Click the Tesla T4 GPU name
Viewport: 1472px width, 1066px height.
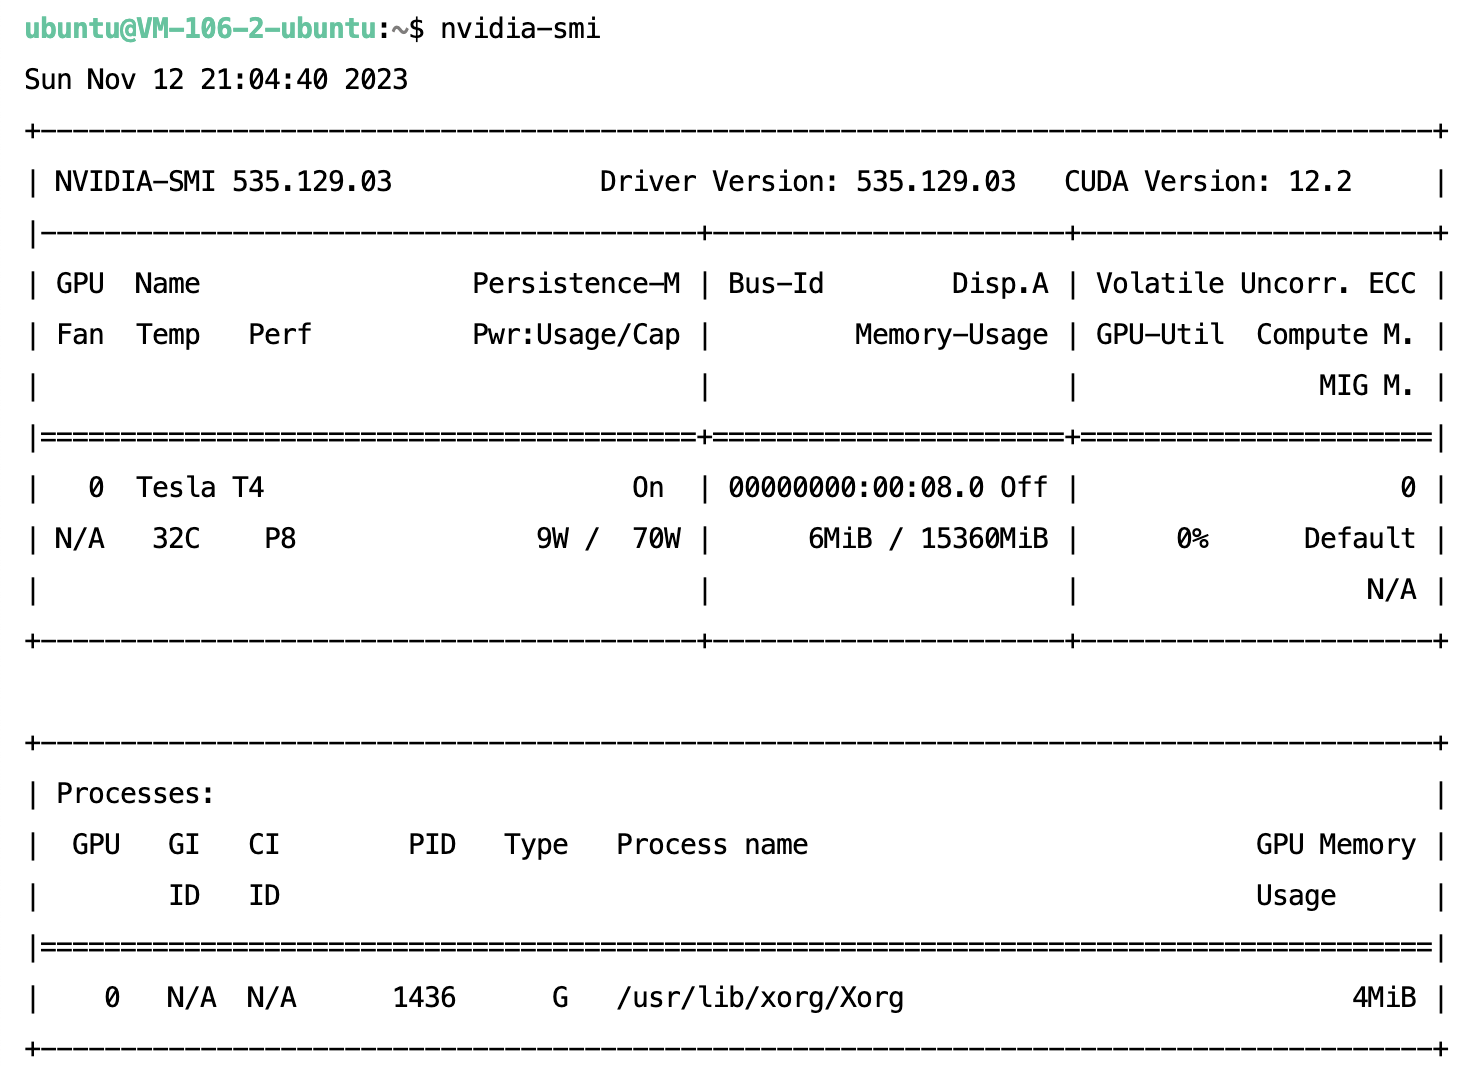click(200, 487)
